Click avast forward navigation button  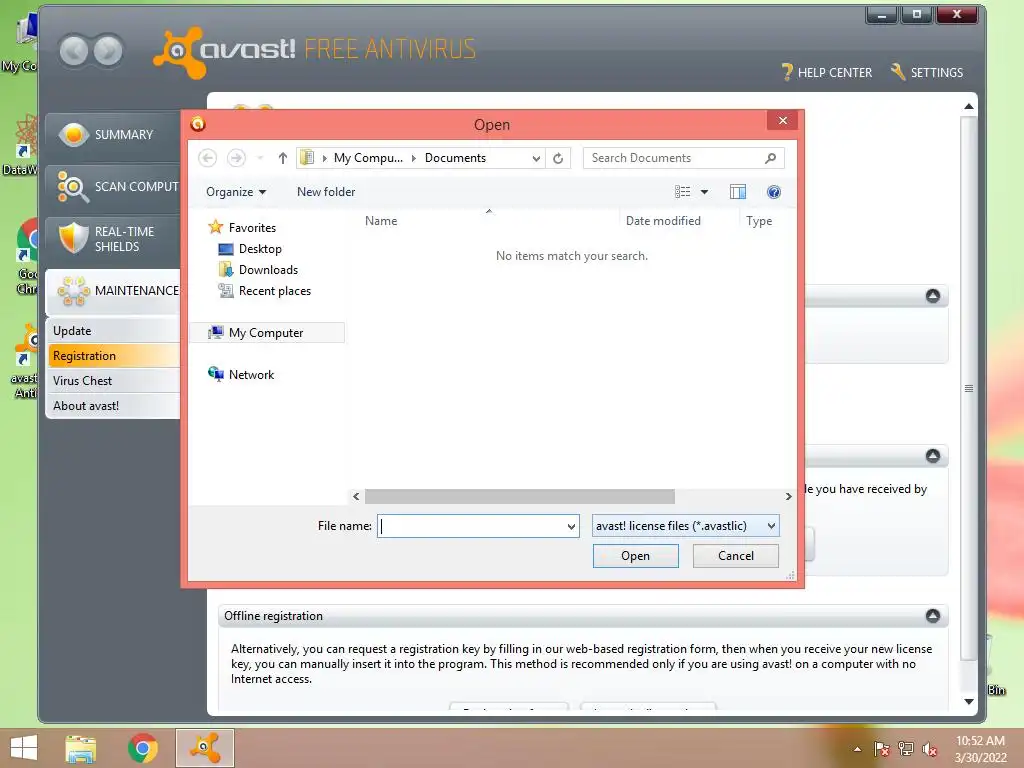pos(108,51)
